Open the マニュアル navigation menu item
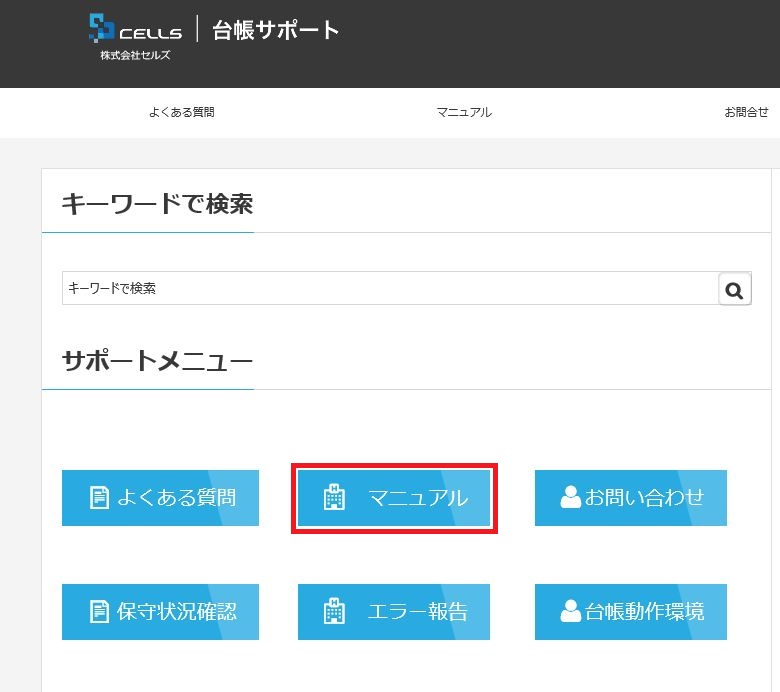 pyautogui.click(x=464, y=112)
